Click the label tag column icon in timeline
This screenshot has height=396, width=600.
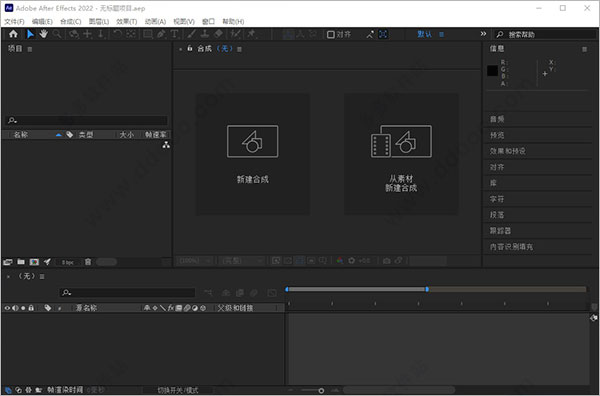pos(48,308)
